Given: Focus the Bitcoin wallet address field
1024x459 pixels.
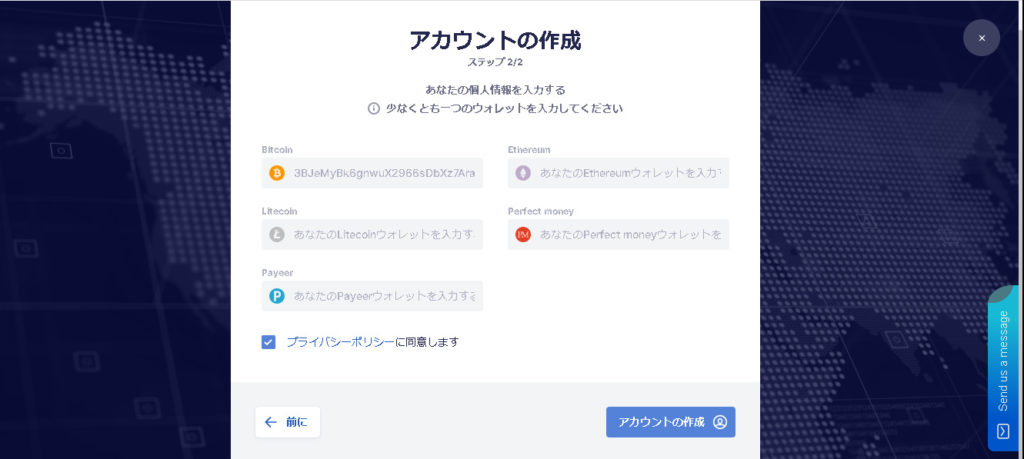Looking at the screenshot, I should [372, 173].
